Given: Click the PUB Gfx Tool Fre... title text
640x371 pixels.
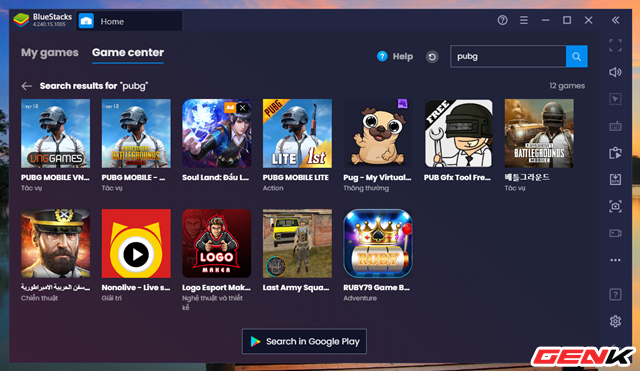Looking at the screenshot, I should 457,178.
